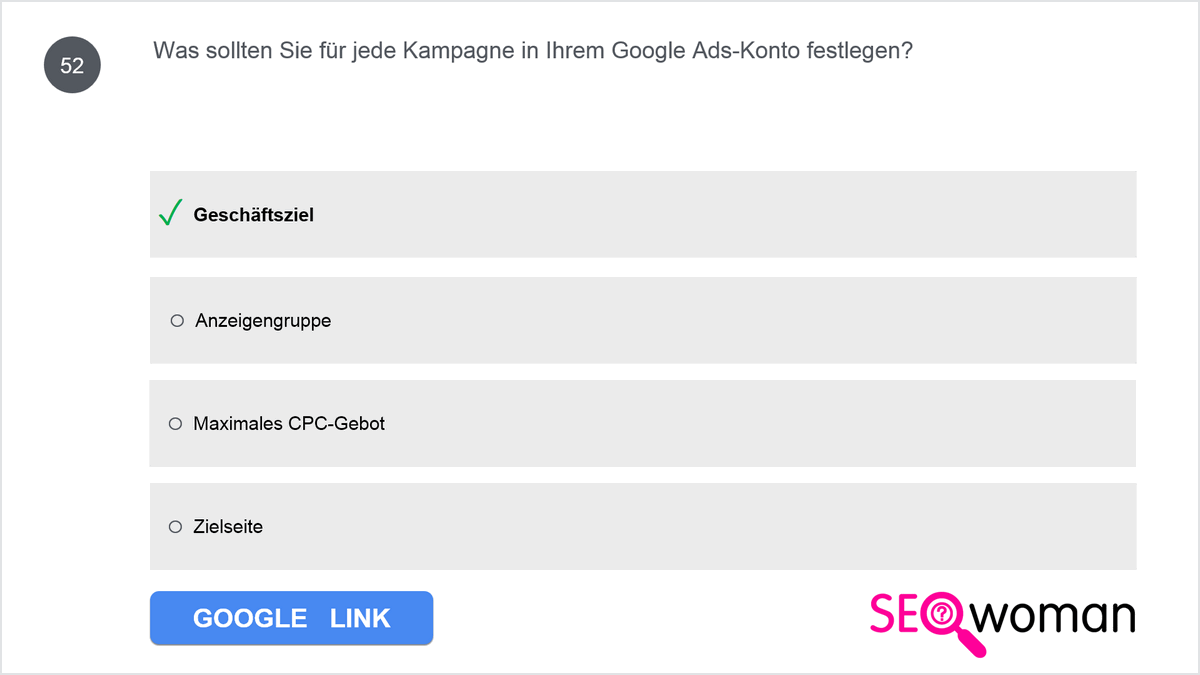Click the word 'LINK' on the blue button
1200x675 pixels.
pos(360,619)
